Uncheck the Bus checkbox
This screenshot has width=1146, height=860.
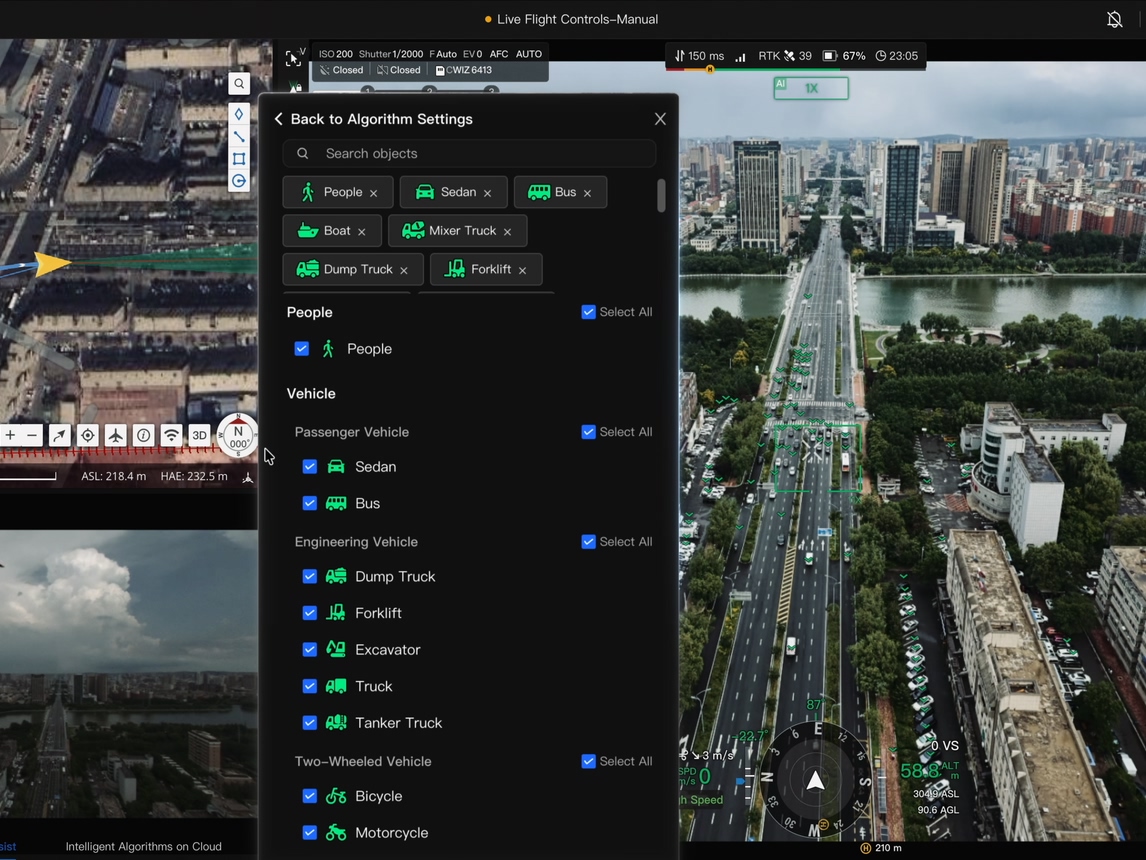(x=310, y=503)
